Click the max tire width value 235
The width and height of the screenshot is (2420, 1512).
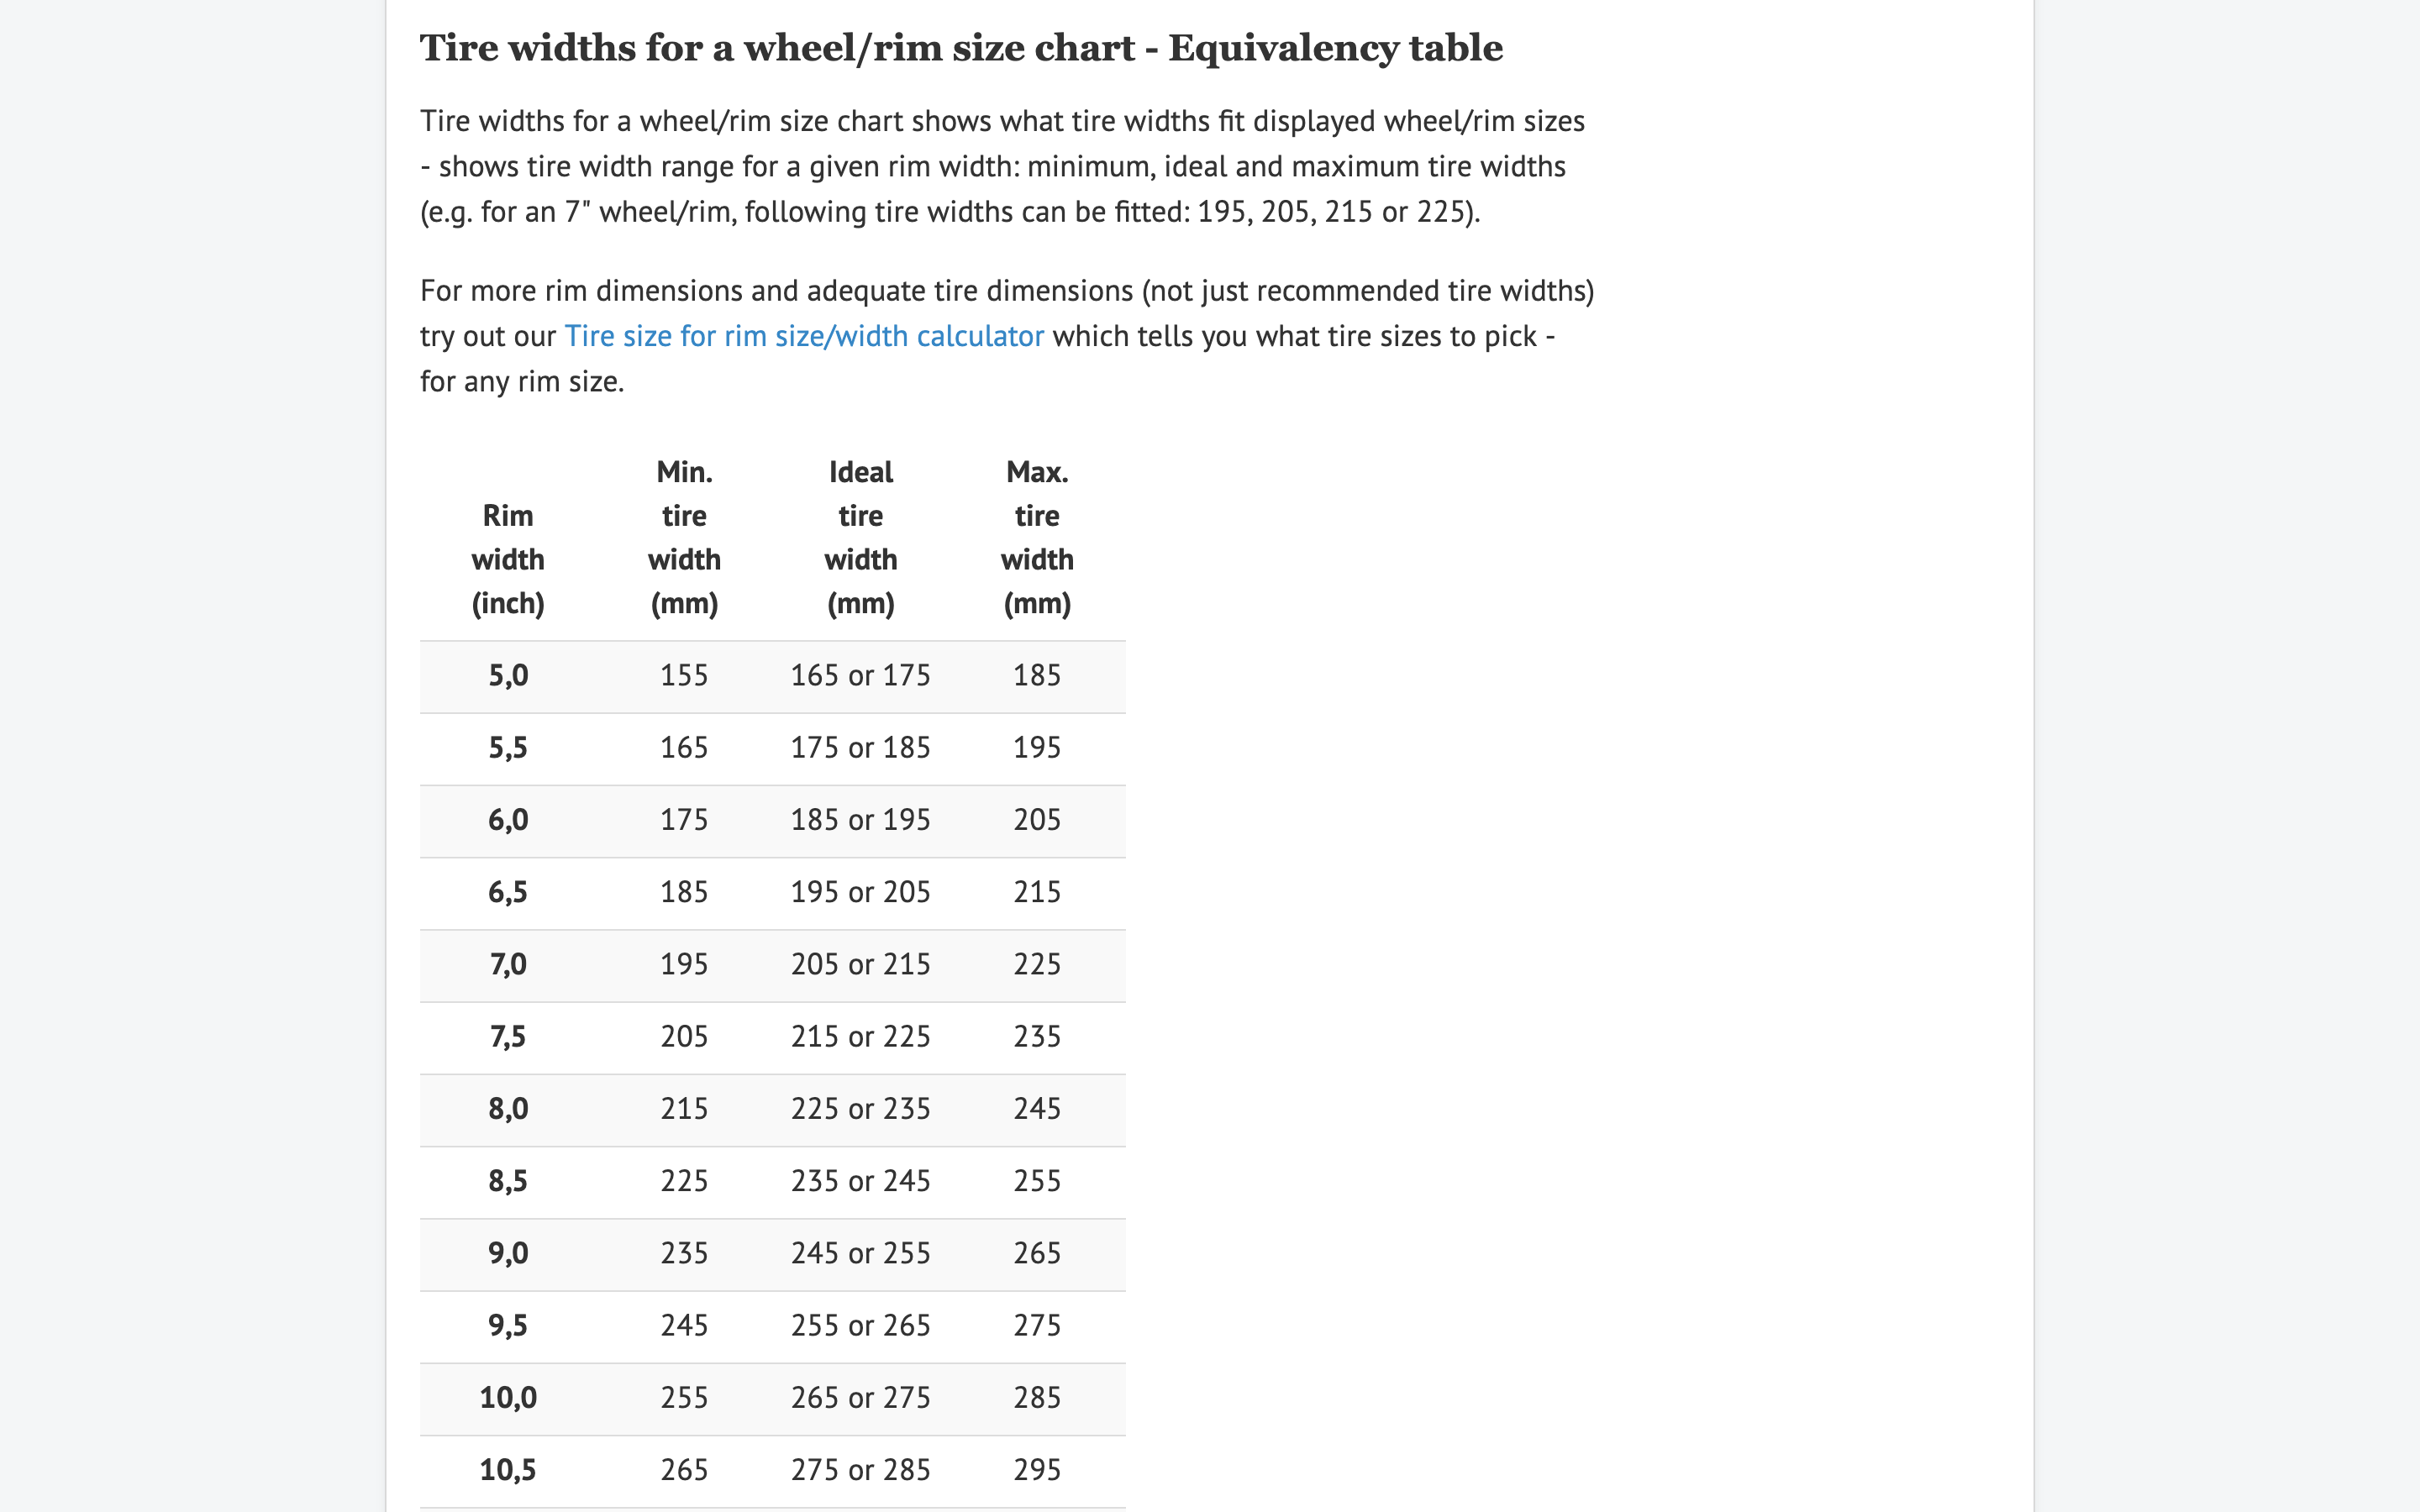click(x=1037, y=1037)
